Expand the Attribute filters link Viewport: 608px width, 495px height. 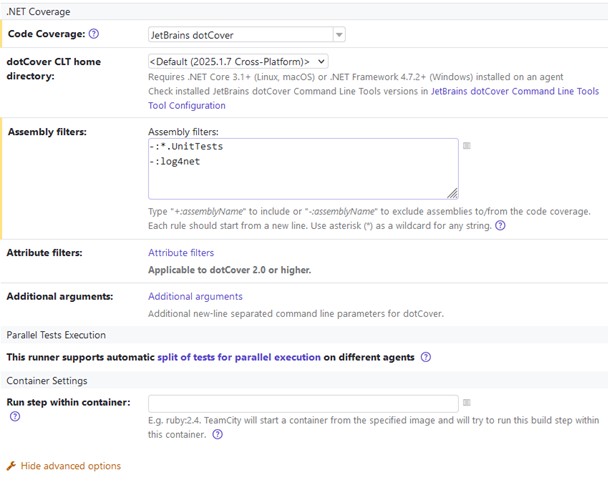[x=181, y=253]
